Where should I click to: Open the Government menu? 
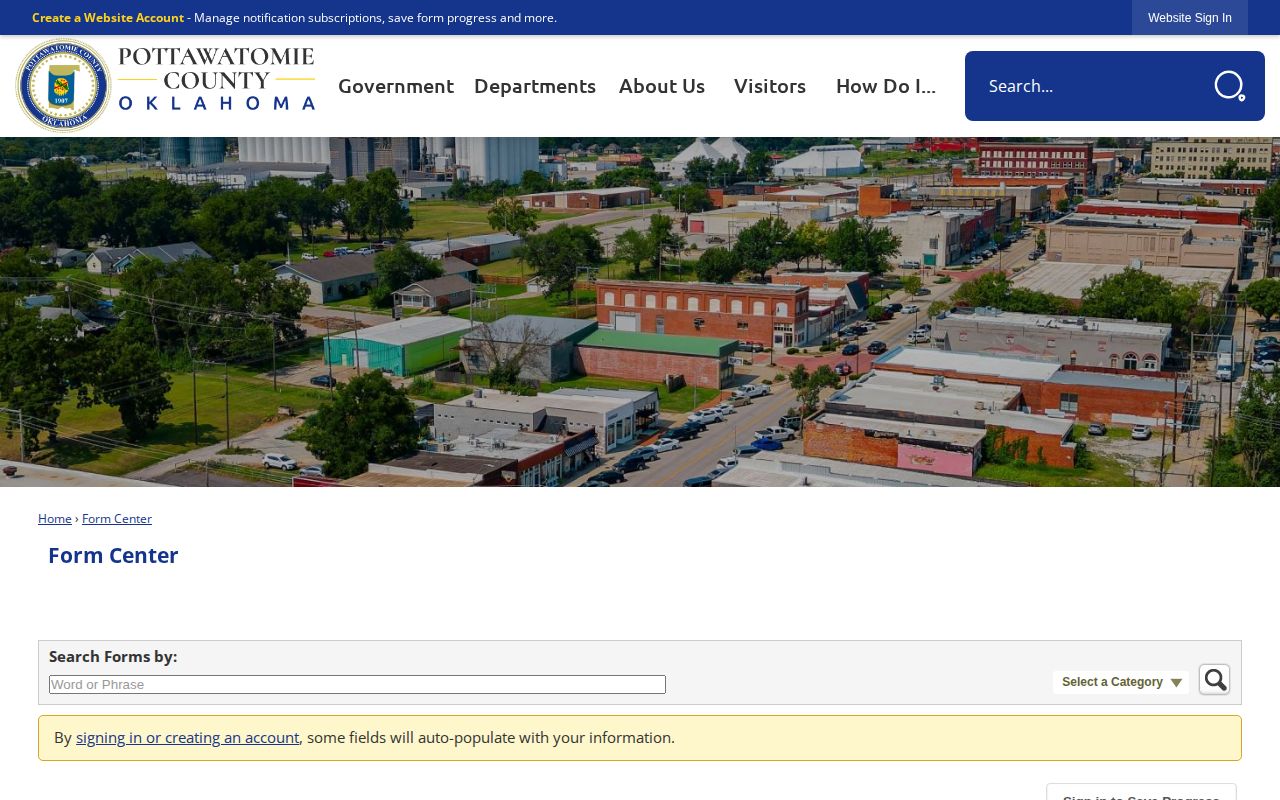396,86
